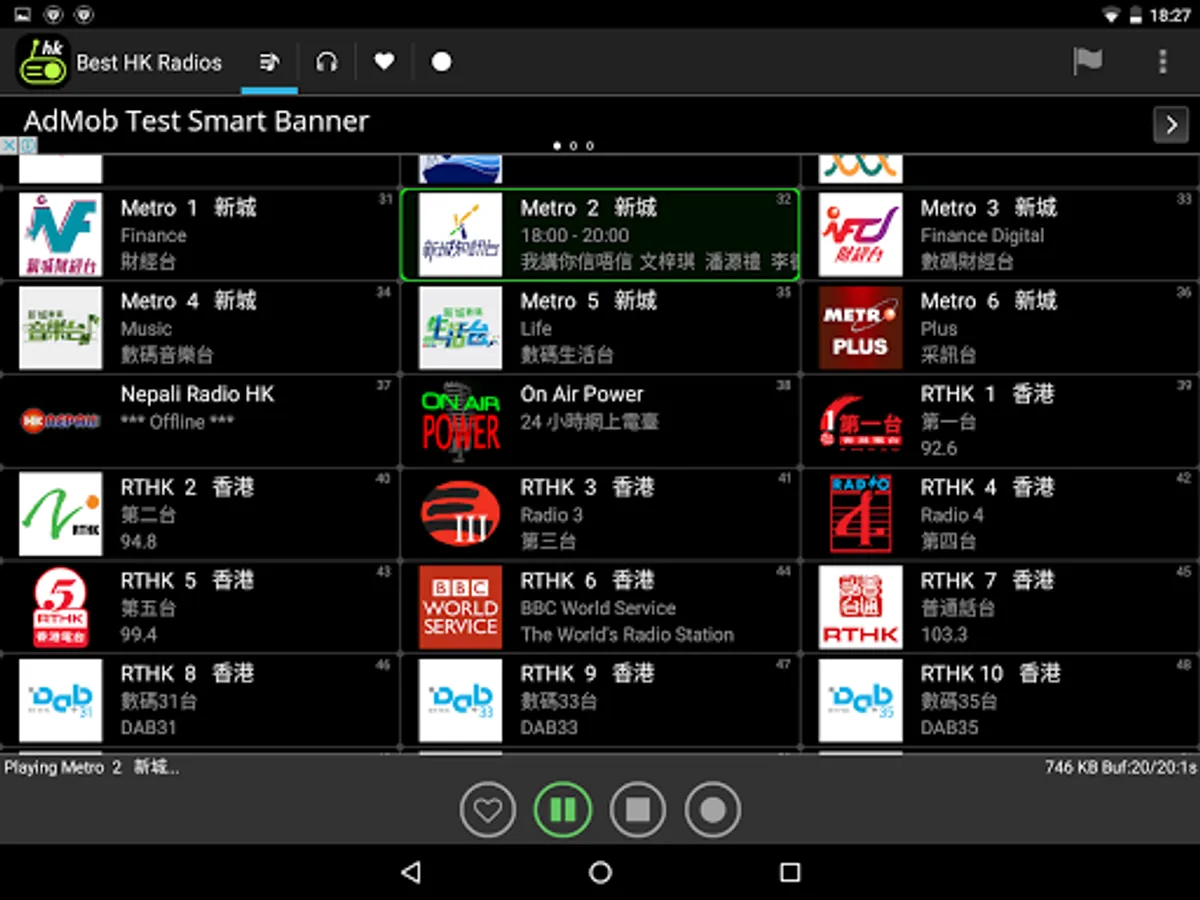Click the 'RTHK 2 香港' title
The image size is (1200, 900).
coord(188,487)
